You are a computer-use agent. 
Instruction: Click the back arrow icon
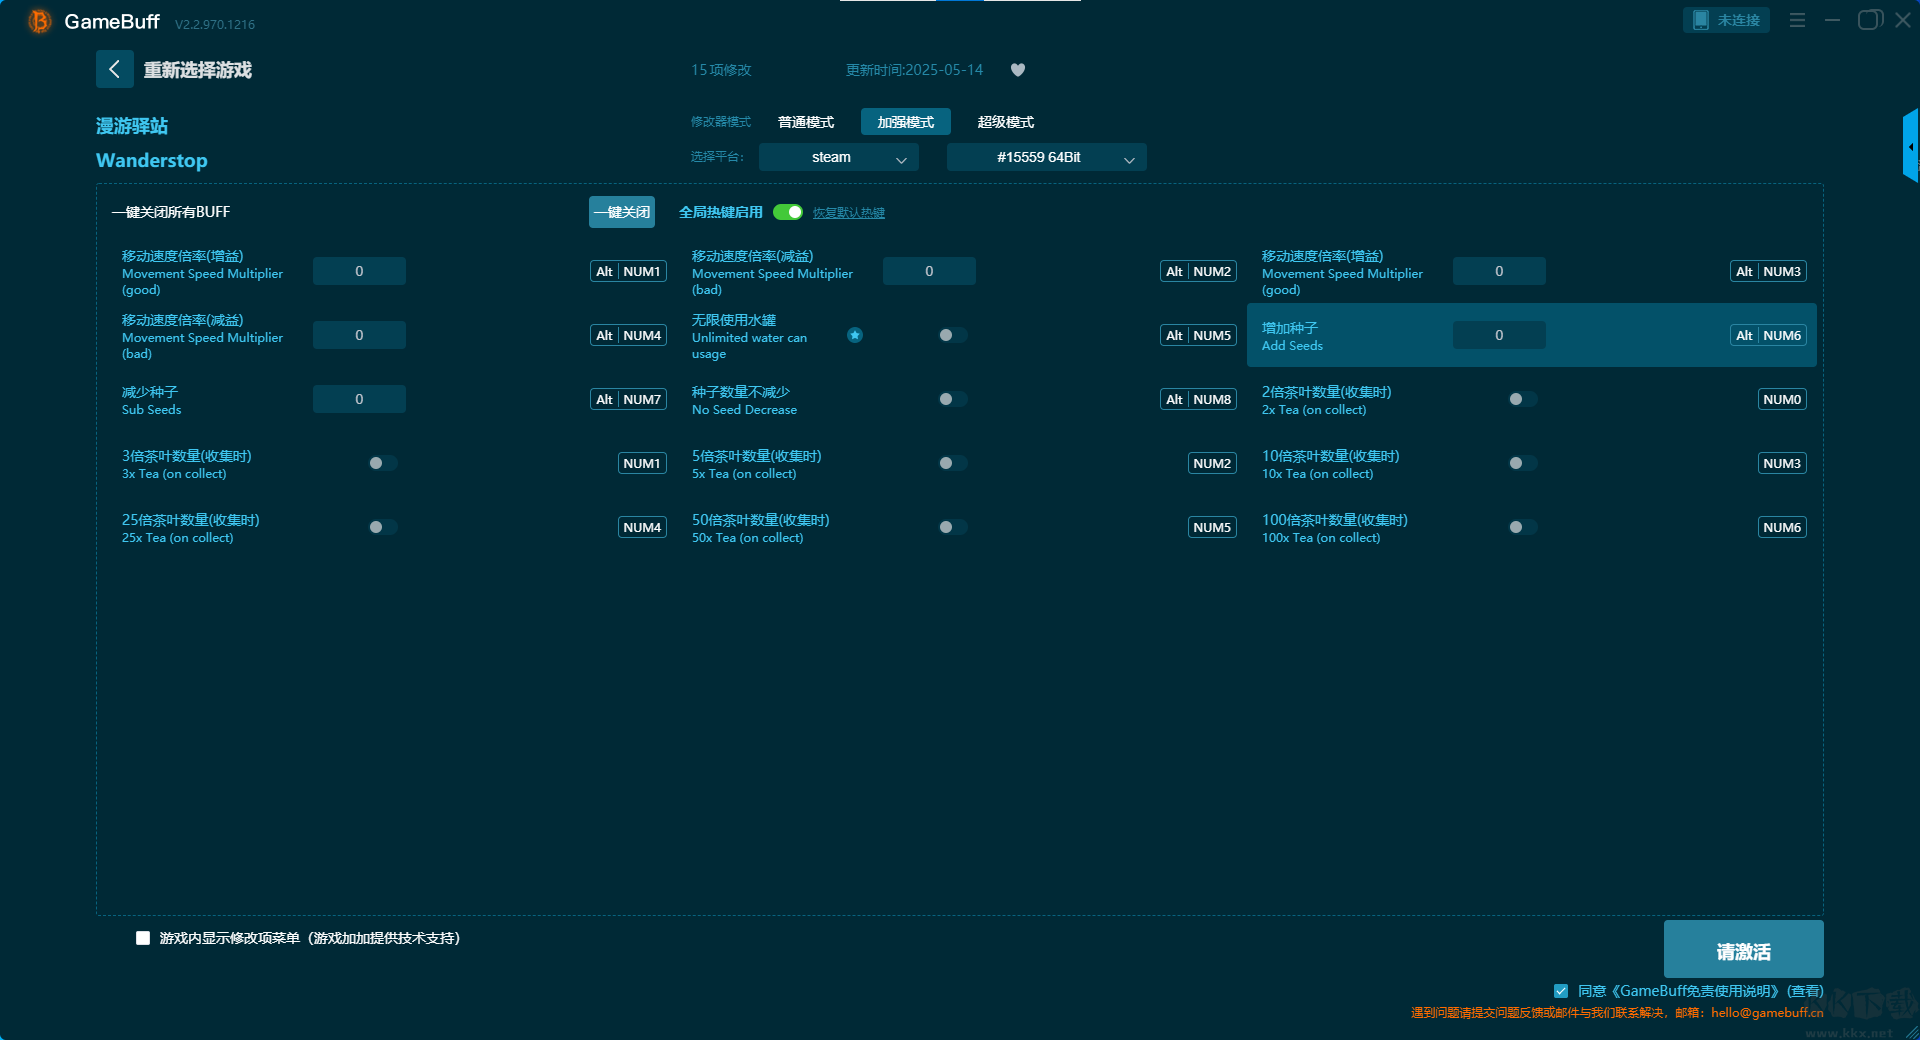point(114,69)
